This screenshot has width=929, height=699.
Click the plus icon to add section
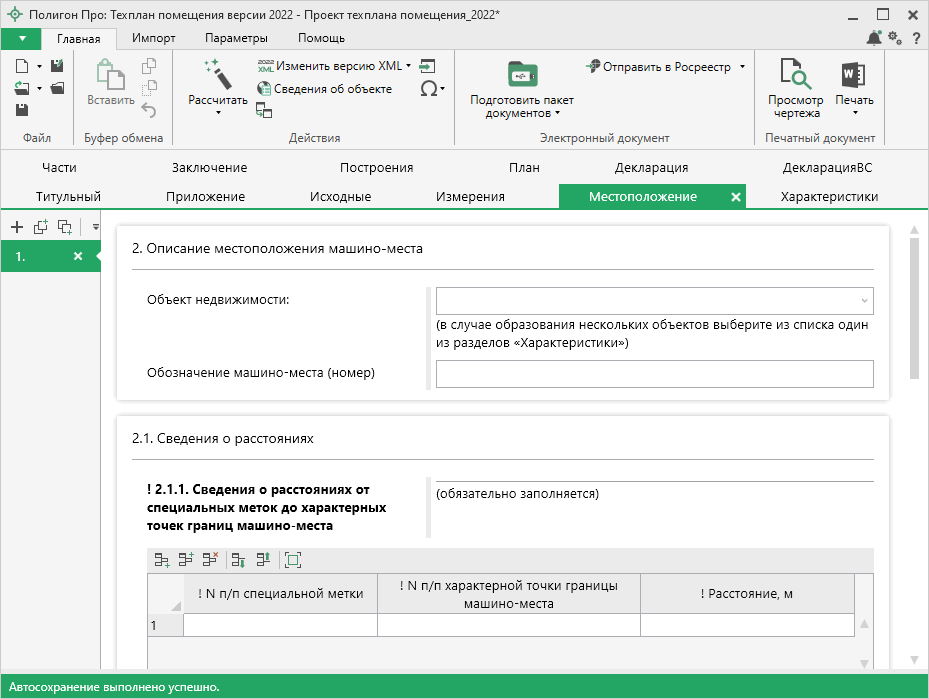pyautogui.click(x=17, y=227)
